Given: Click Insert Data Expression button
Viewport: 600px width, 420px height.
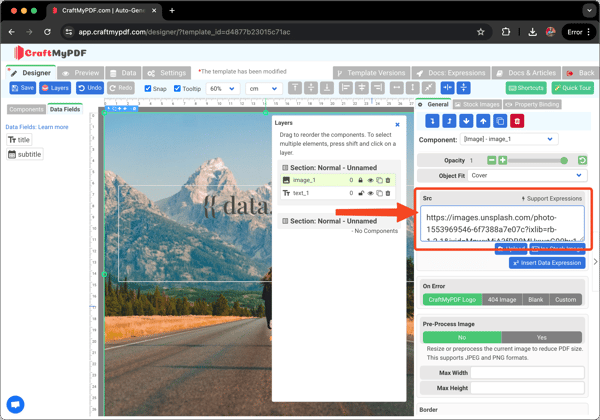Looking at the screenshot, I should click(x=547, y=263).
